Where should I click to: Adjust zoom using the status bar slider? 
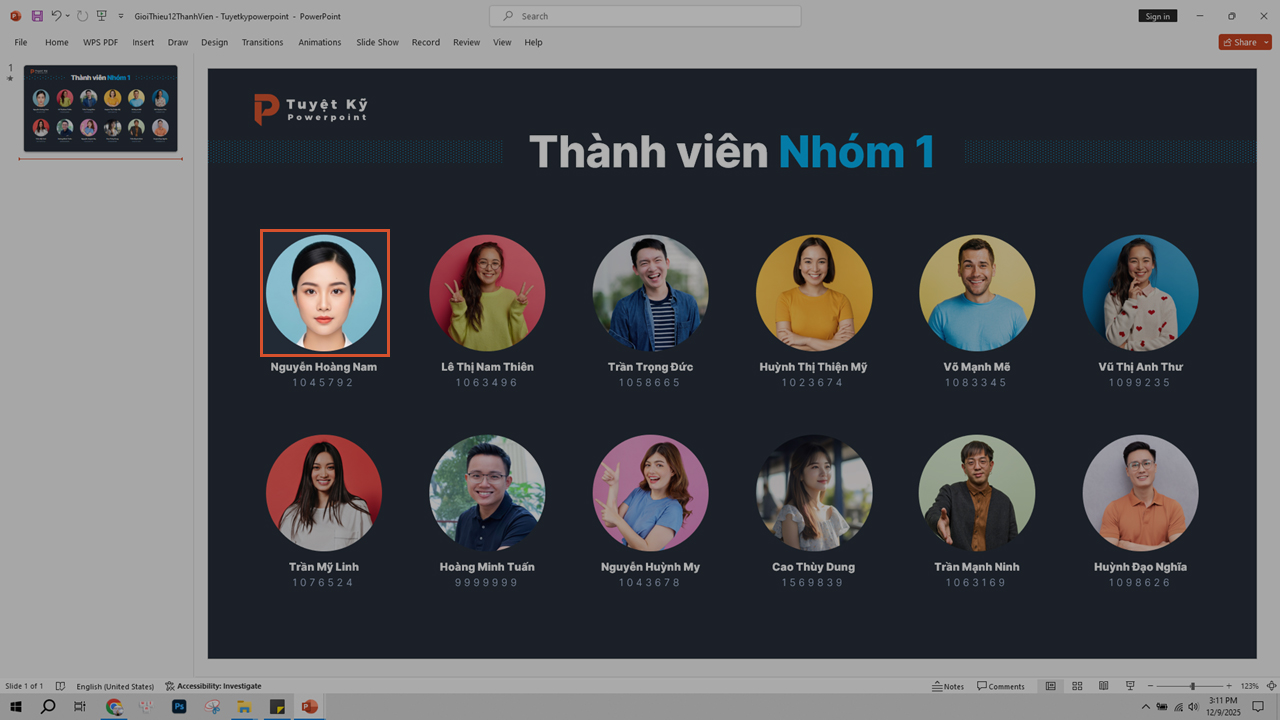coord(1192,686)
